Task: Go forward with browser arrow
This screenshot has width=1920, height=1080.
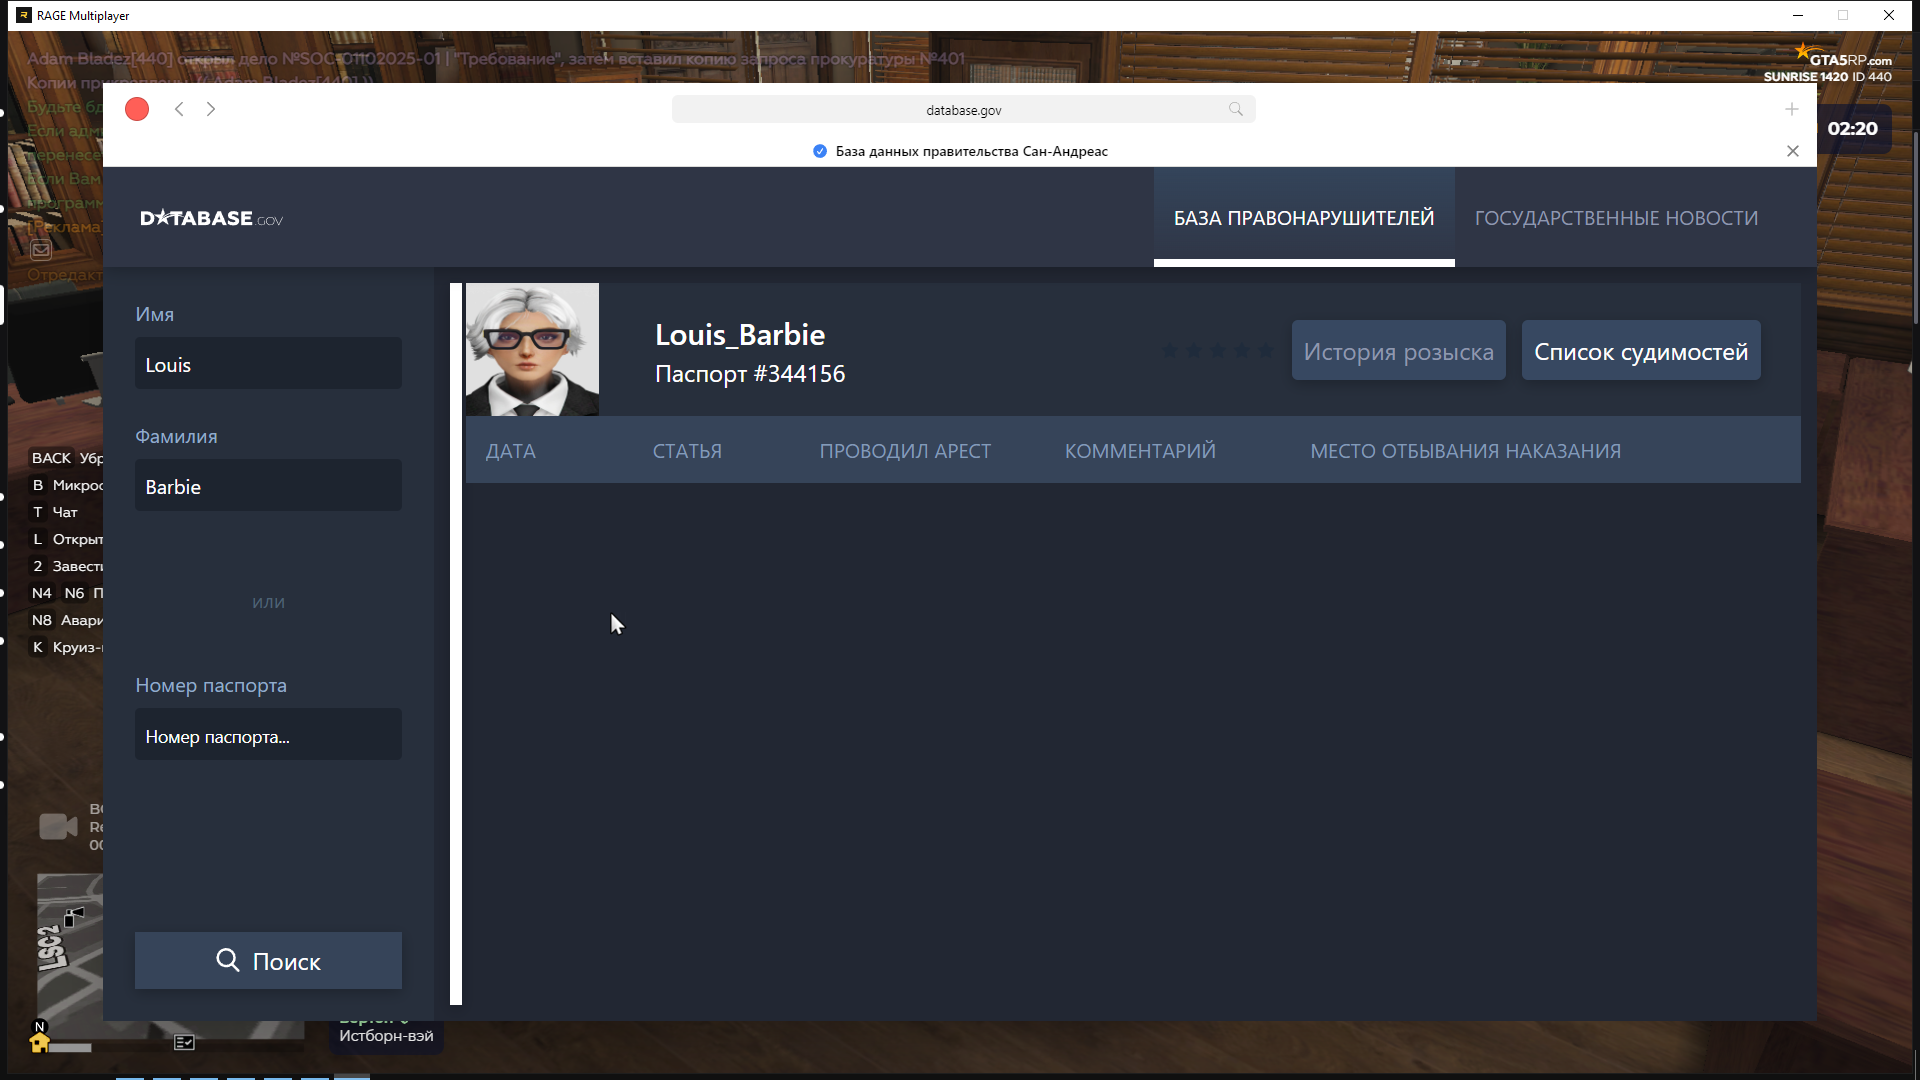Action: pyautogui.click(x=211, y=109)
